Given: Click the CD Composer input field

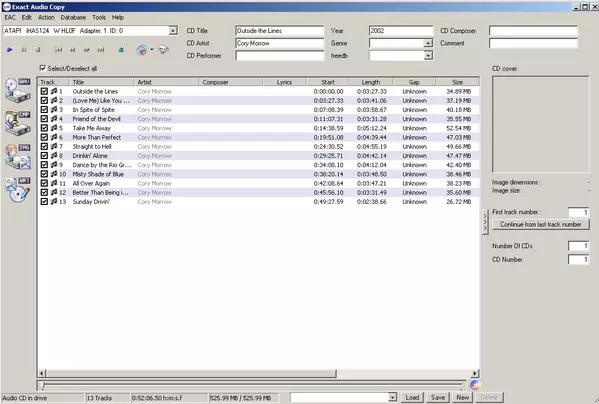Looking at the screenshot, I should 533,31.
